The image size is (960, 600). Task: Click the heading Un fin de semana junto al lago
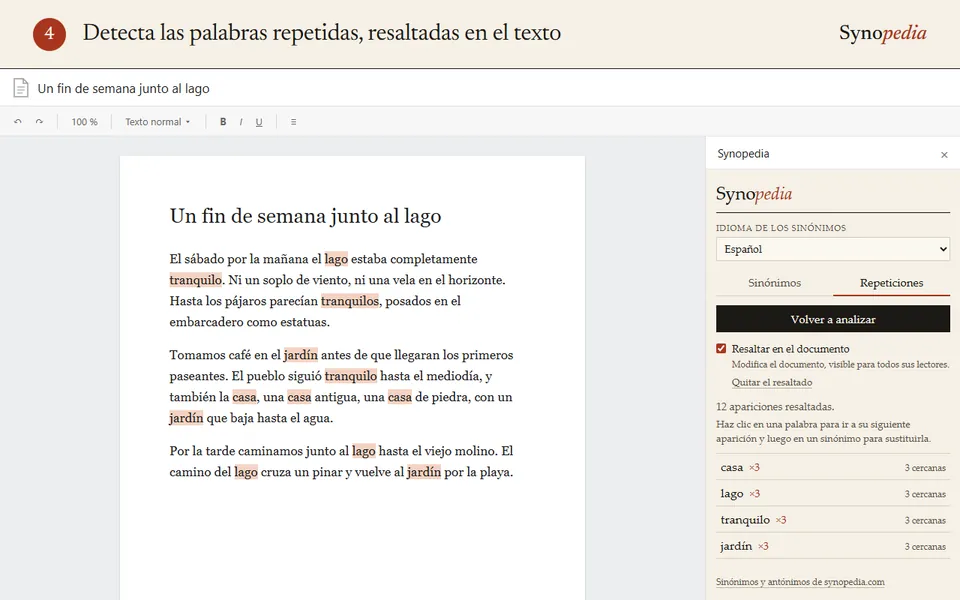click(x=305, y=216)
